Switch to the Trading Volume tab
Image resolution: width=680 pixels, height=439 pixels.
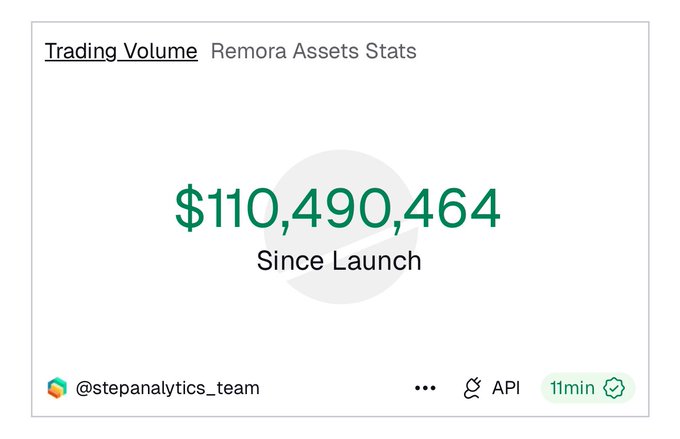tap(121, 51)
